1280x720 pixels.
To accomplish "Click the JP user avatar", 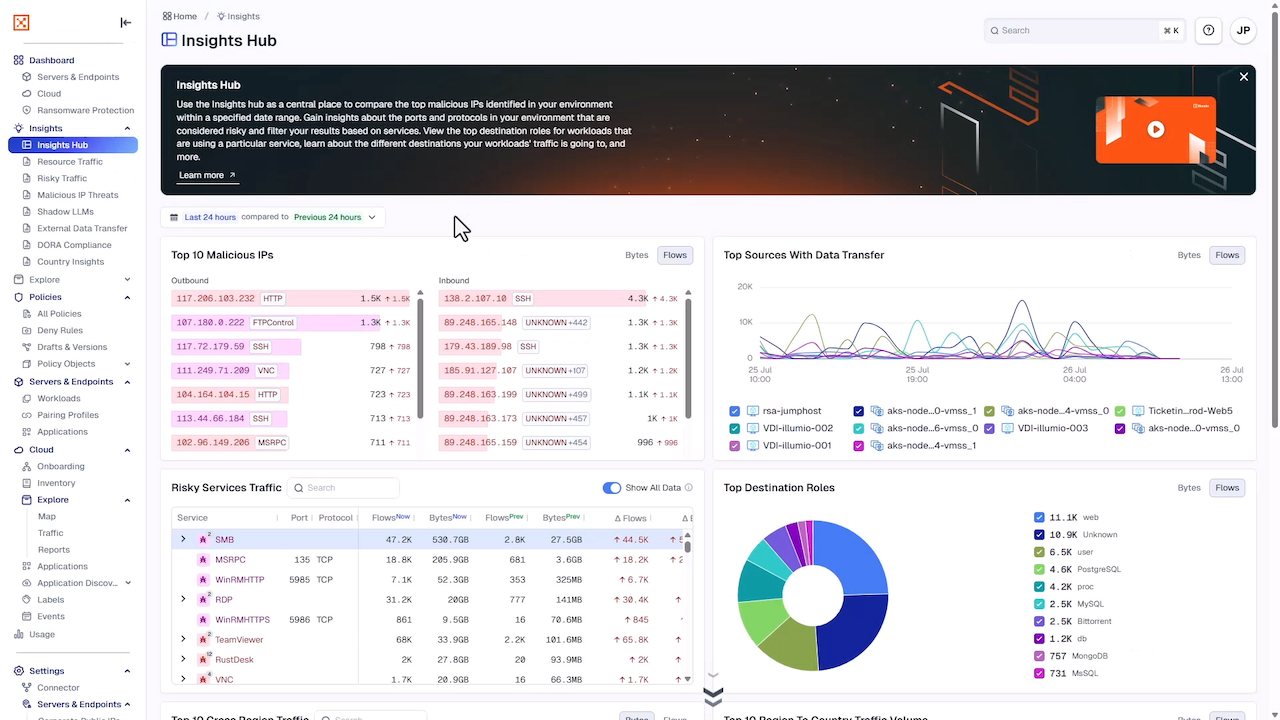I will [x=1243, y=30].
